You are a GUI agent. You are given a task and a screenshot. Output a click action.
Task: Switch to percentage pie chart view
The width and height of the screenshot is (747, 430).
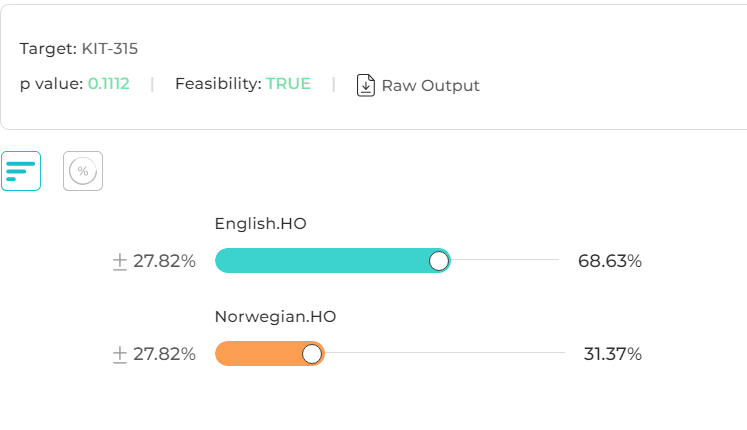click(x=83, y=171)
